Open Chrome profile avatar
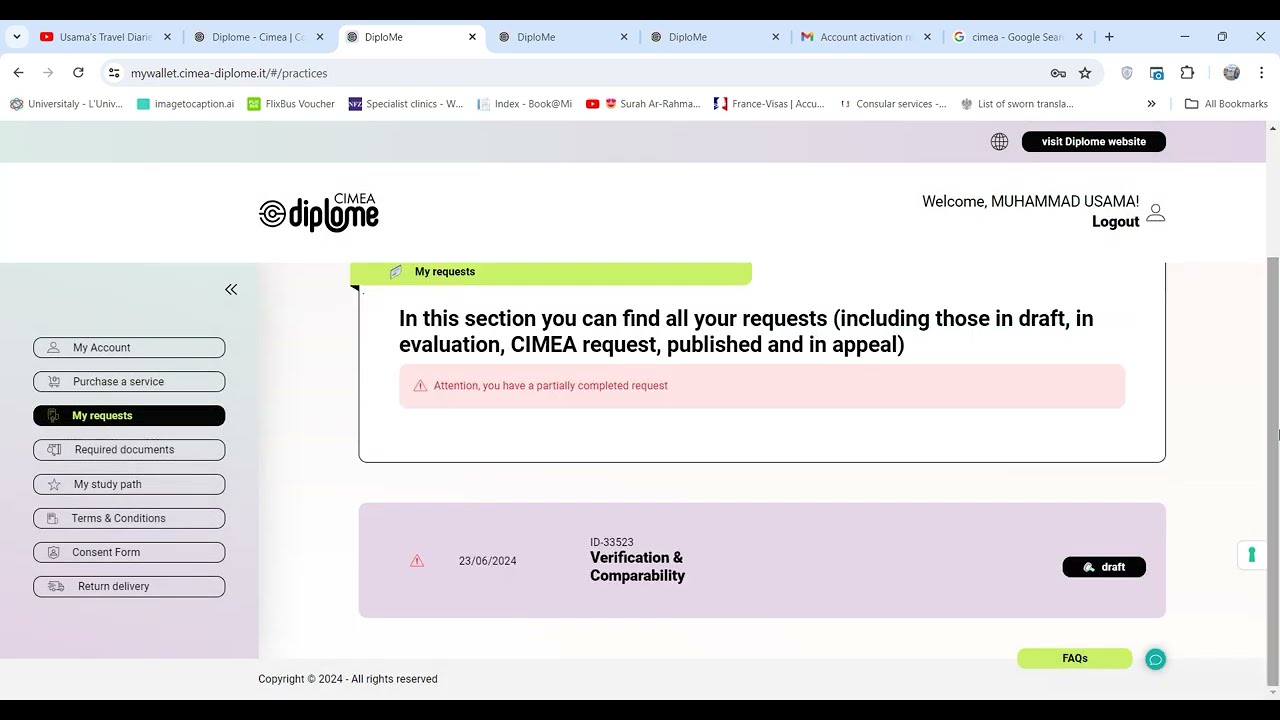Viewport: 1280px width, 720px height. click(1231, 73)
